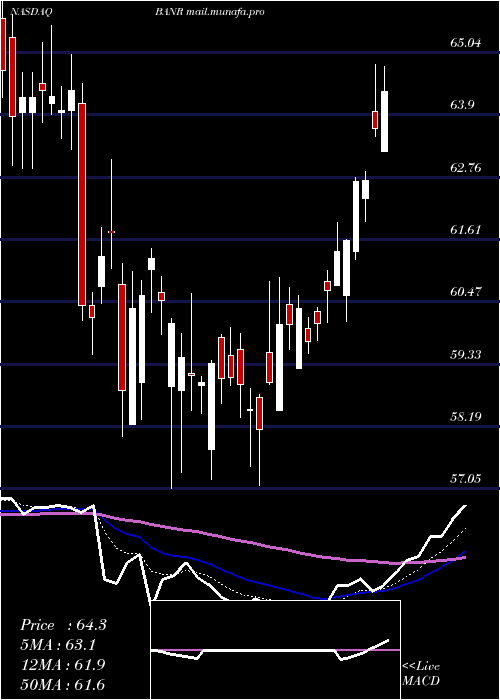Click the 59.33 price axis label

pos(466,354)
